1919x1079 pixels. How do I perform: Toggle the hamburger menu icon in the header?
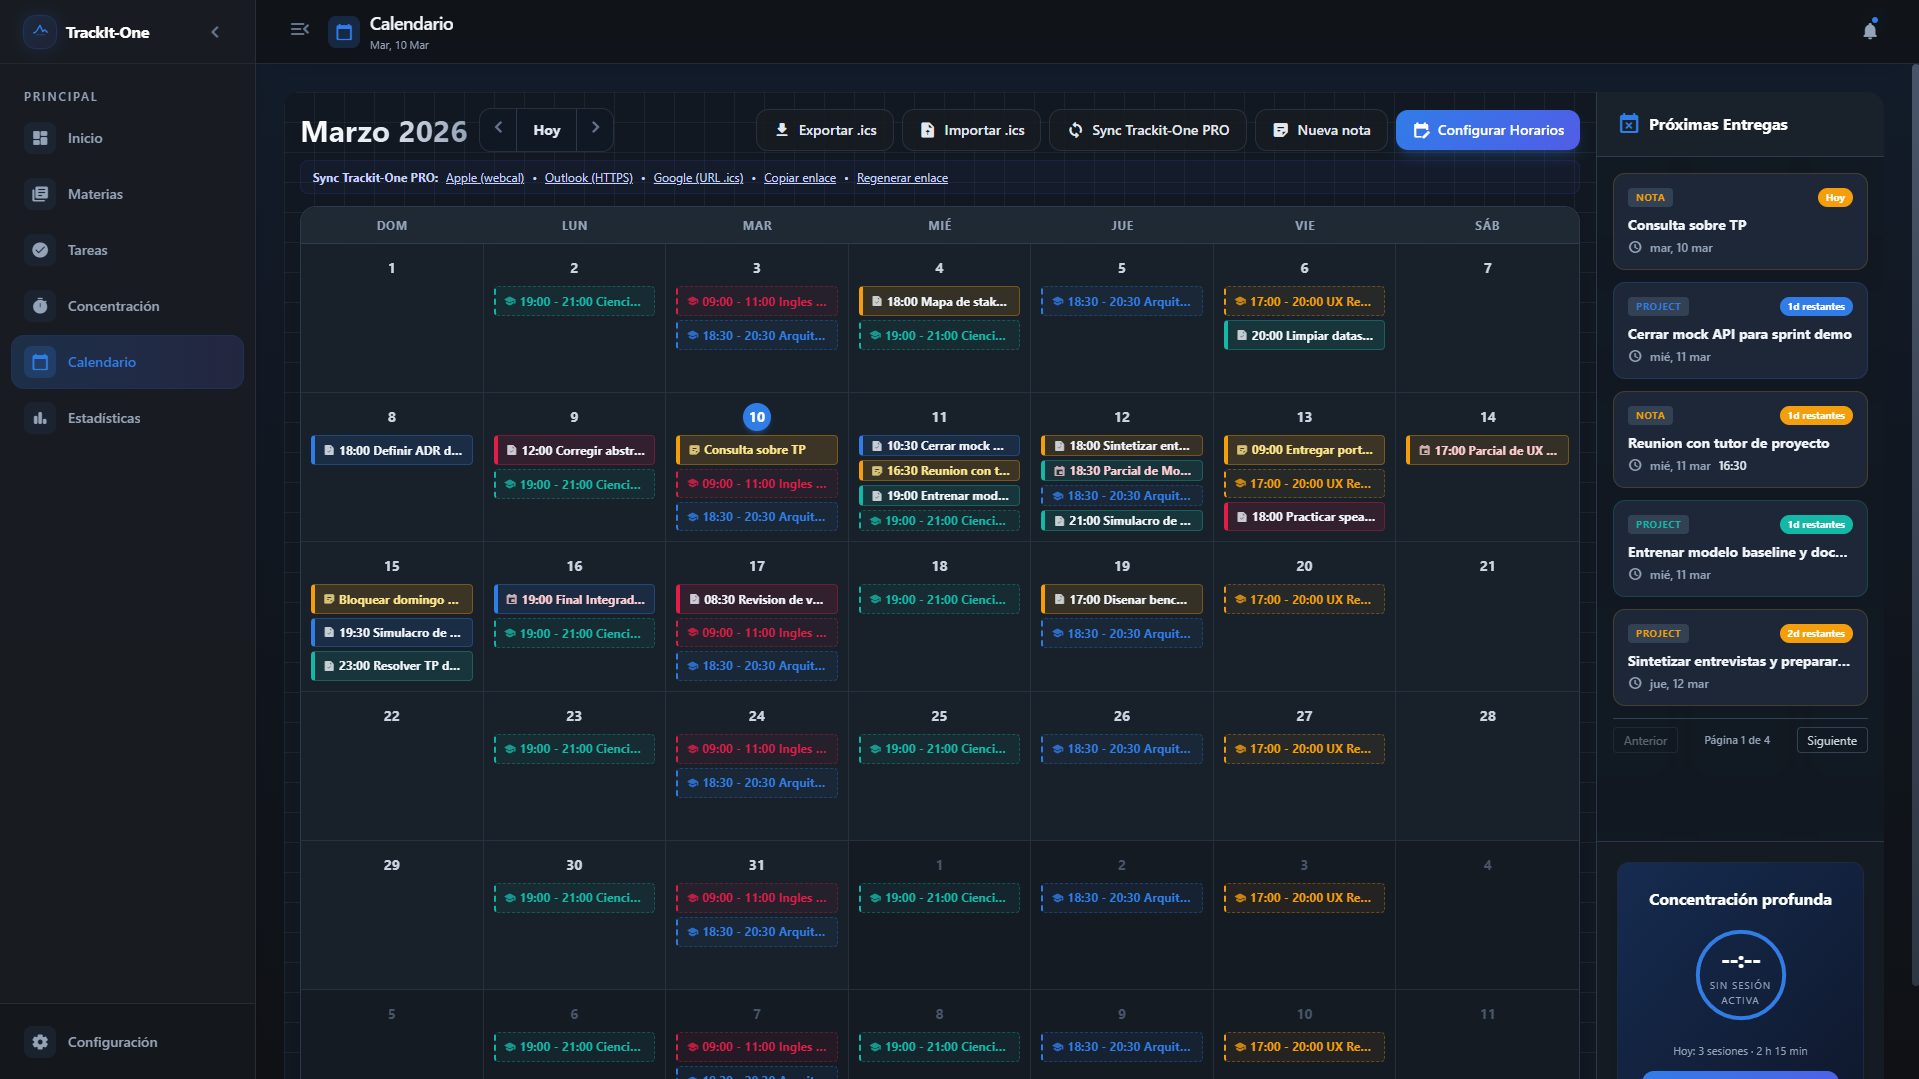pos(300,30)
